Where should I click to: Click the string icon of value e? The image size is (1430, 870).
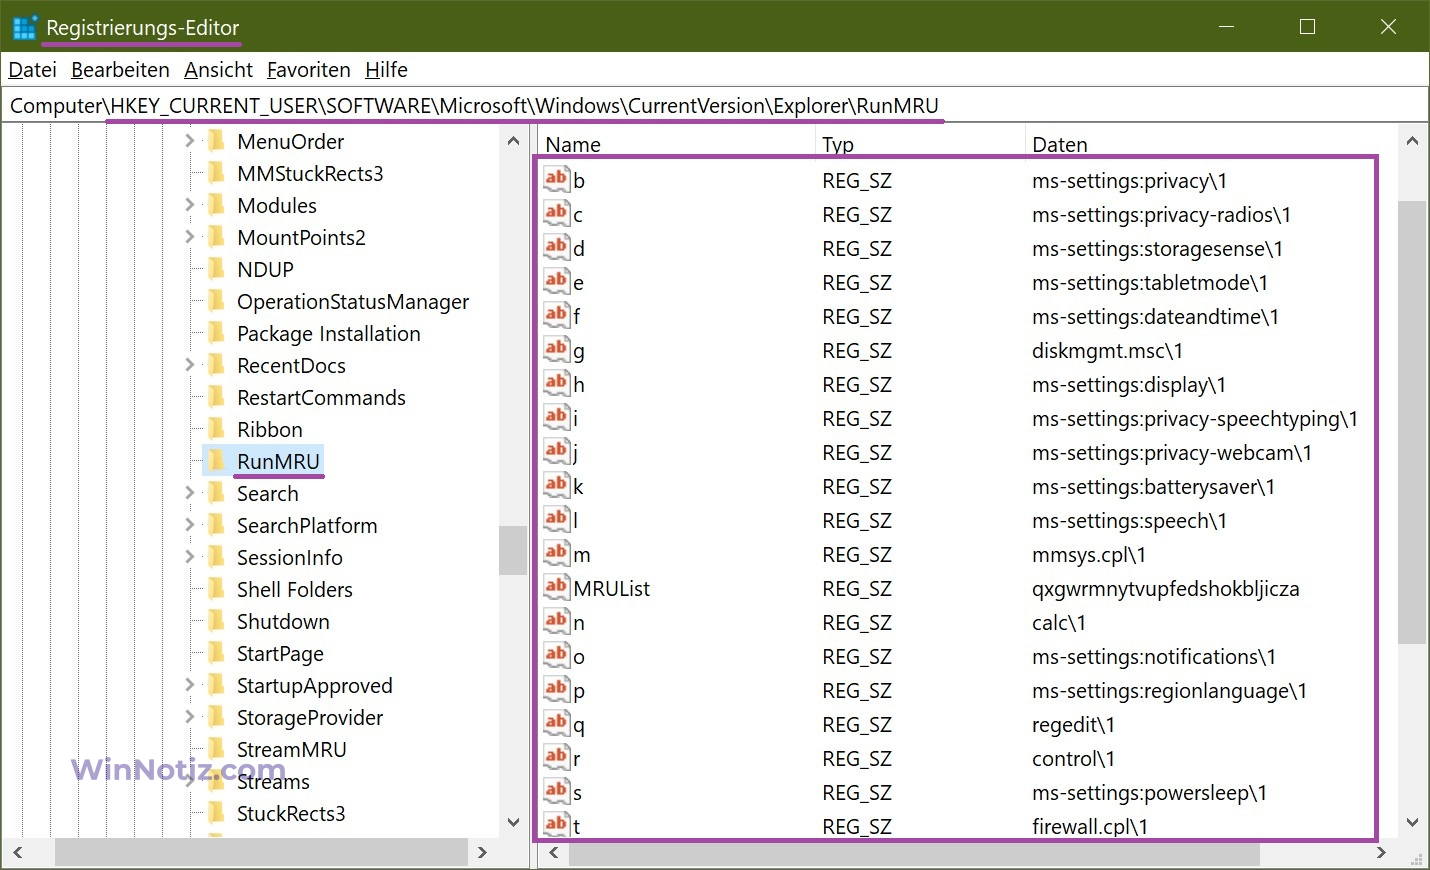pos(557,281)
